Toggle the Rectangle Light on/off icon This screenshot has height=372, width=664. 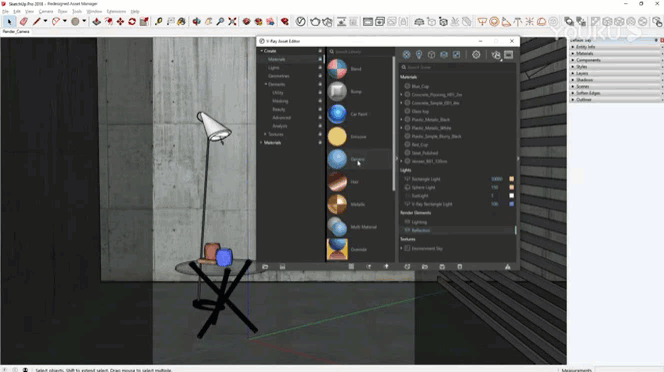tap(407, 179)
